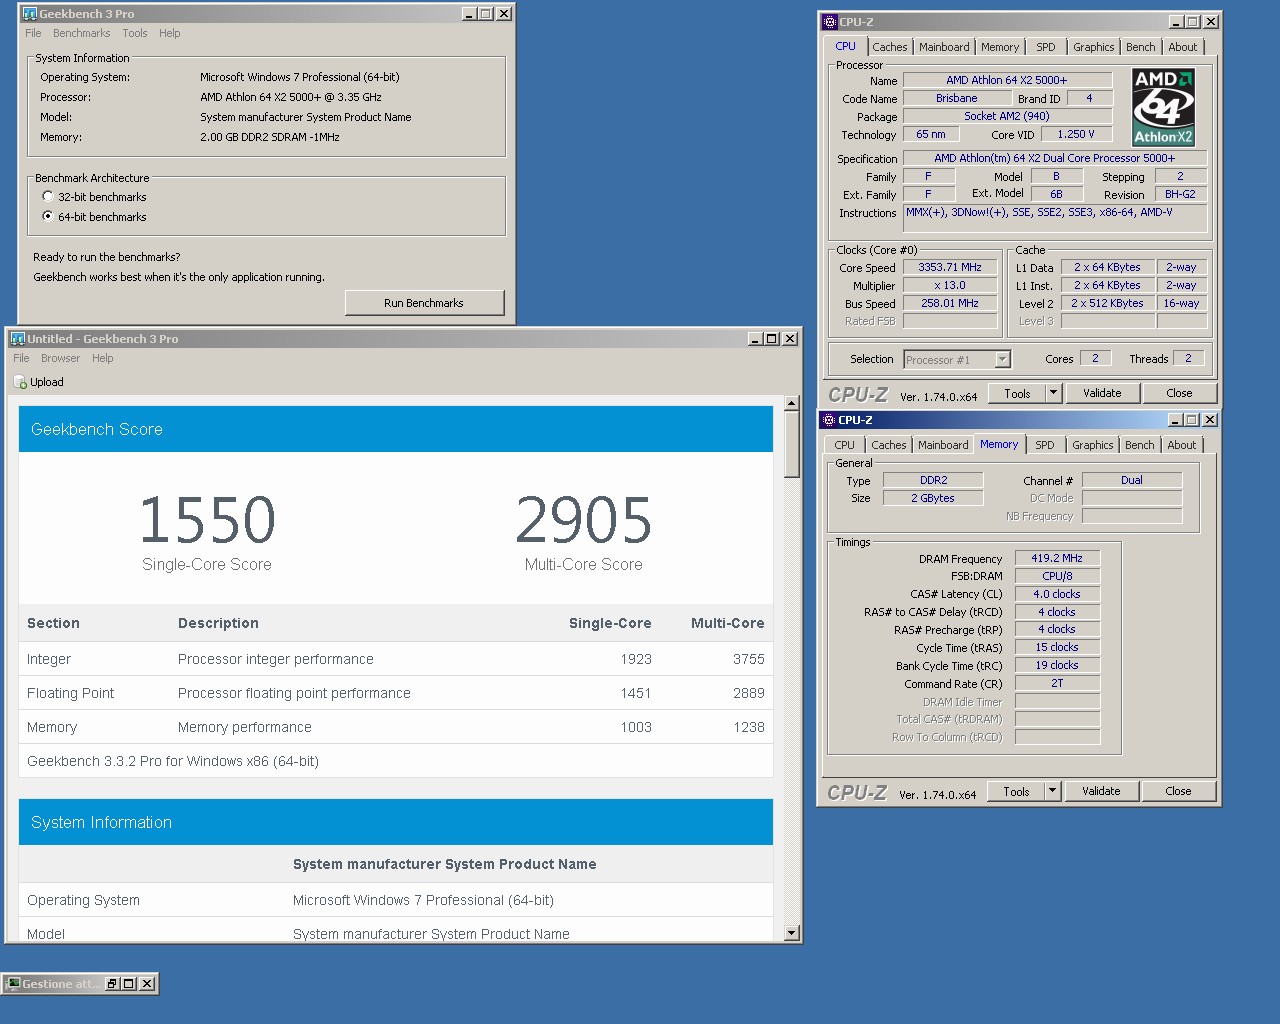
Task: Click the Dual channel value
Action: (1132, 481)
